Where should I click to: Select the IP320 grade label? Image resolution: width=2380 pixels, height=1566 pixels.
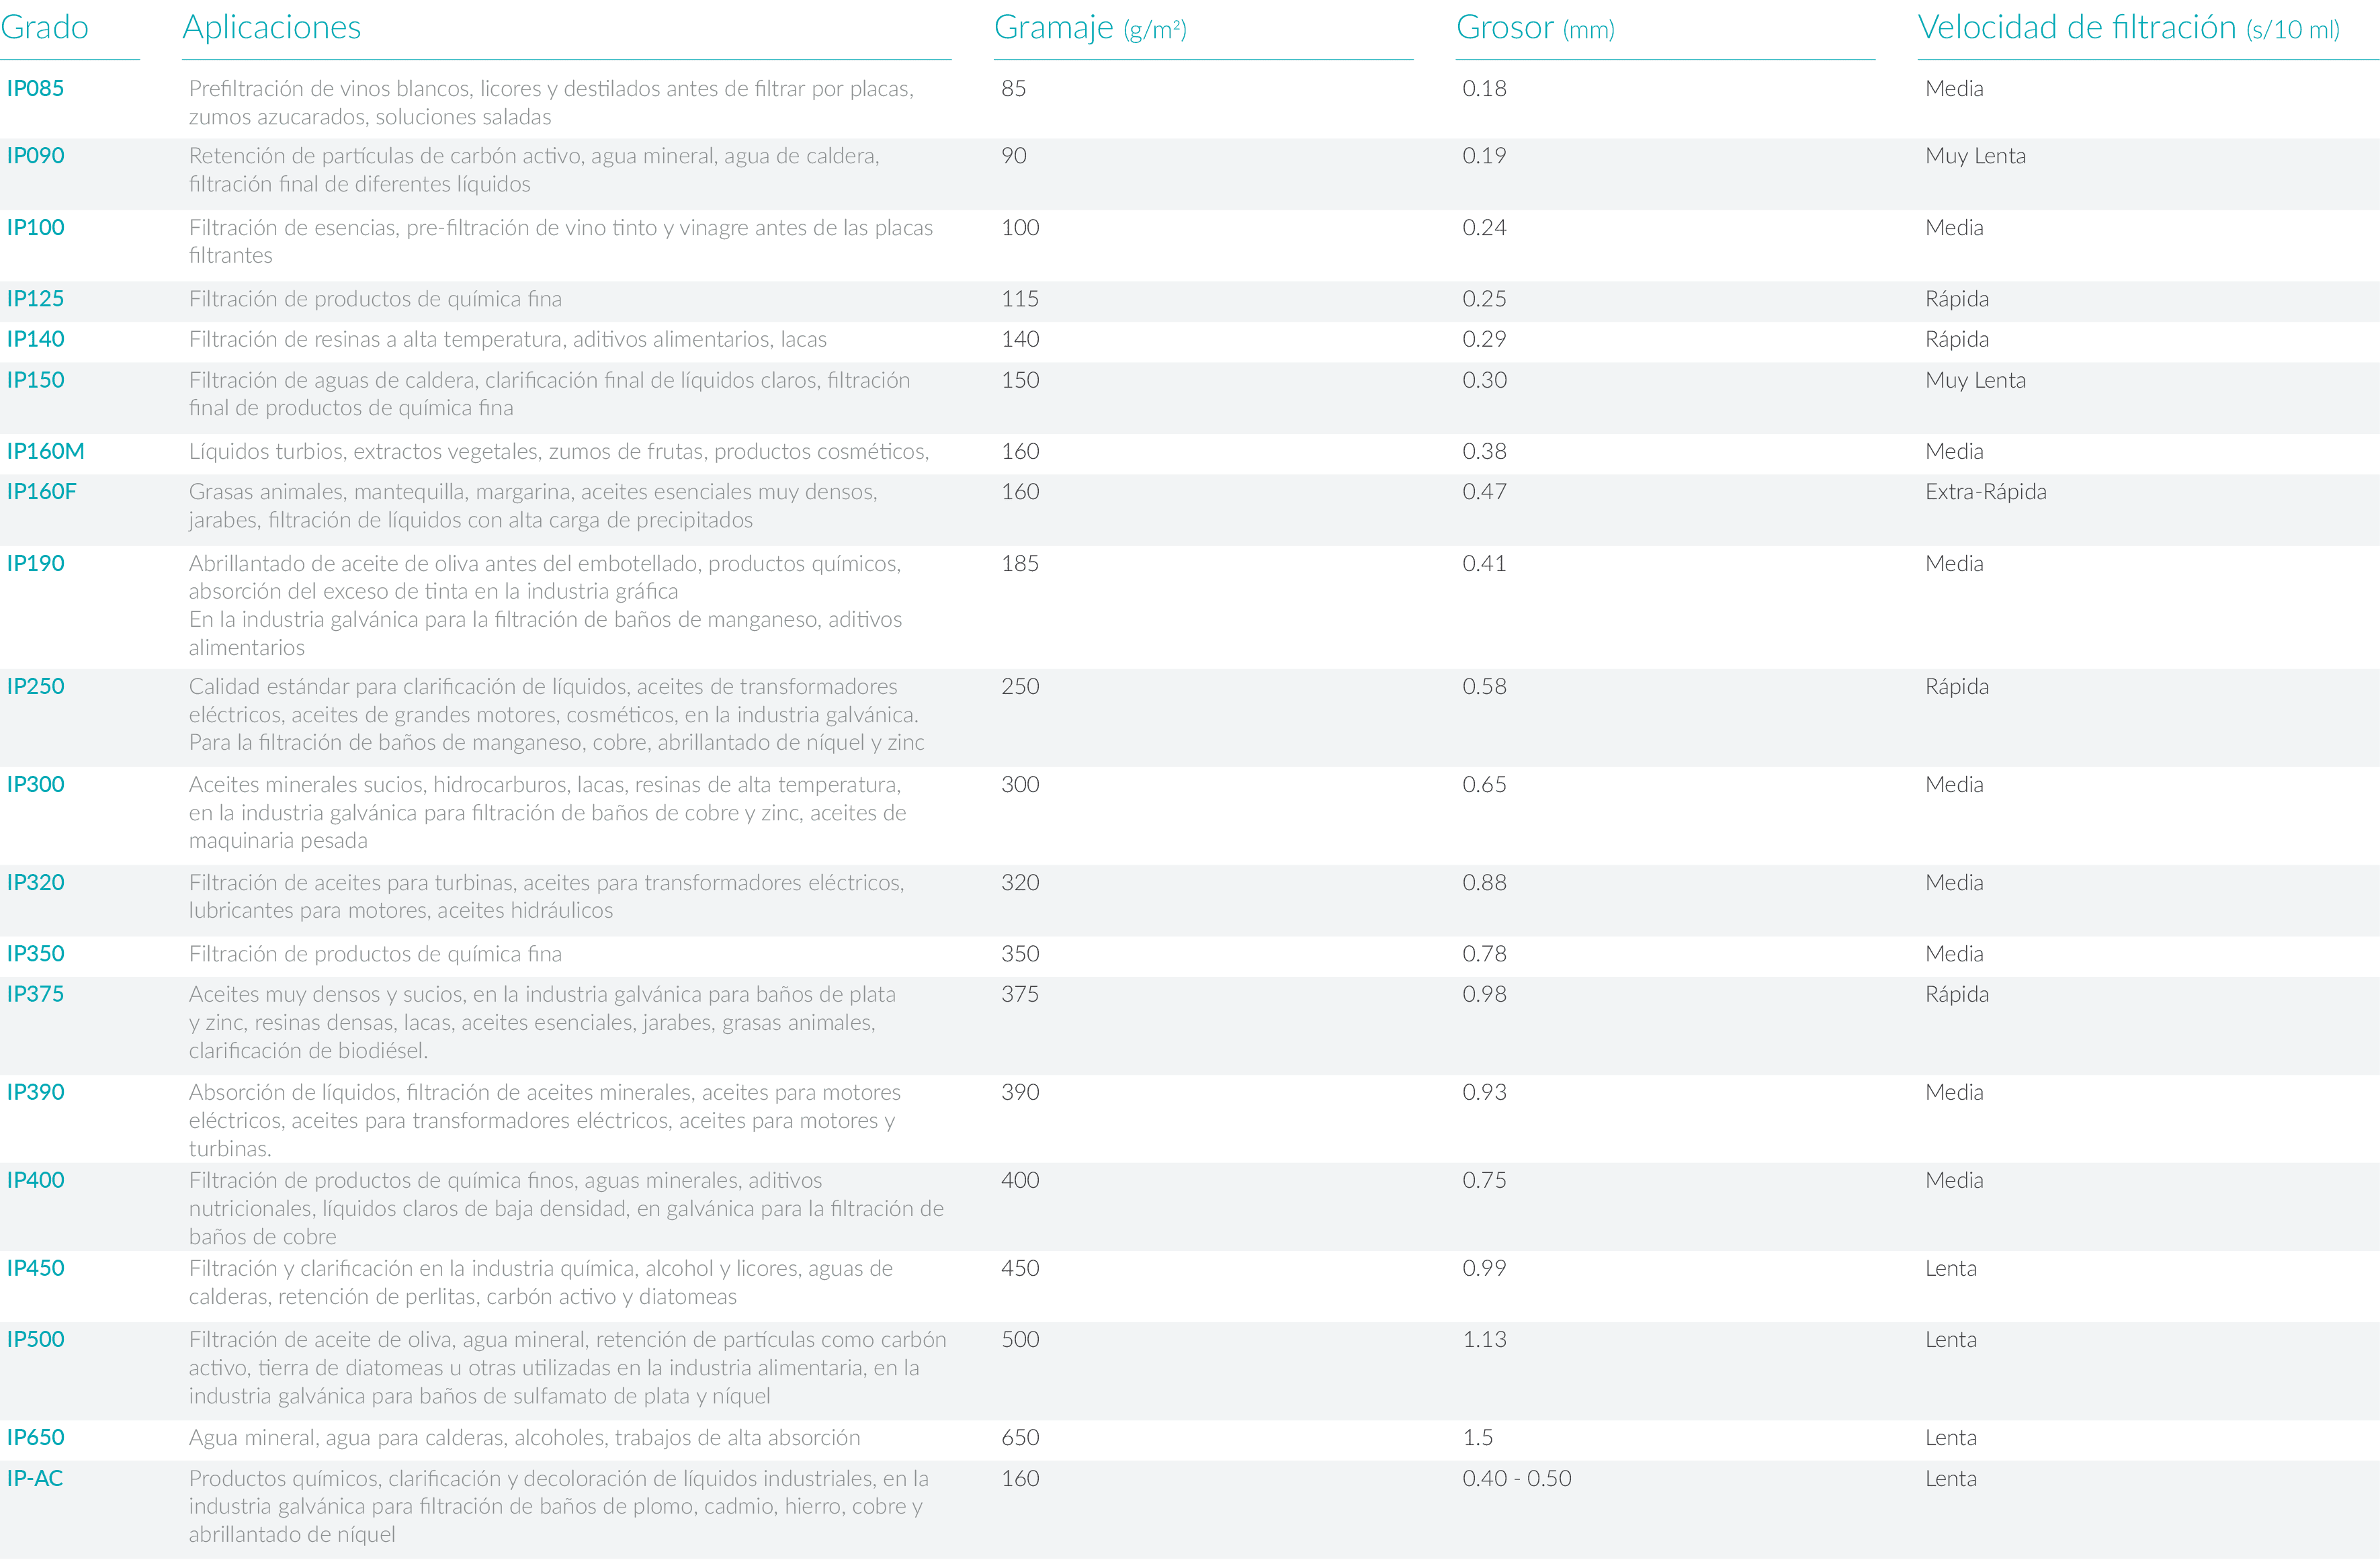click(35, 883)
